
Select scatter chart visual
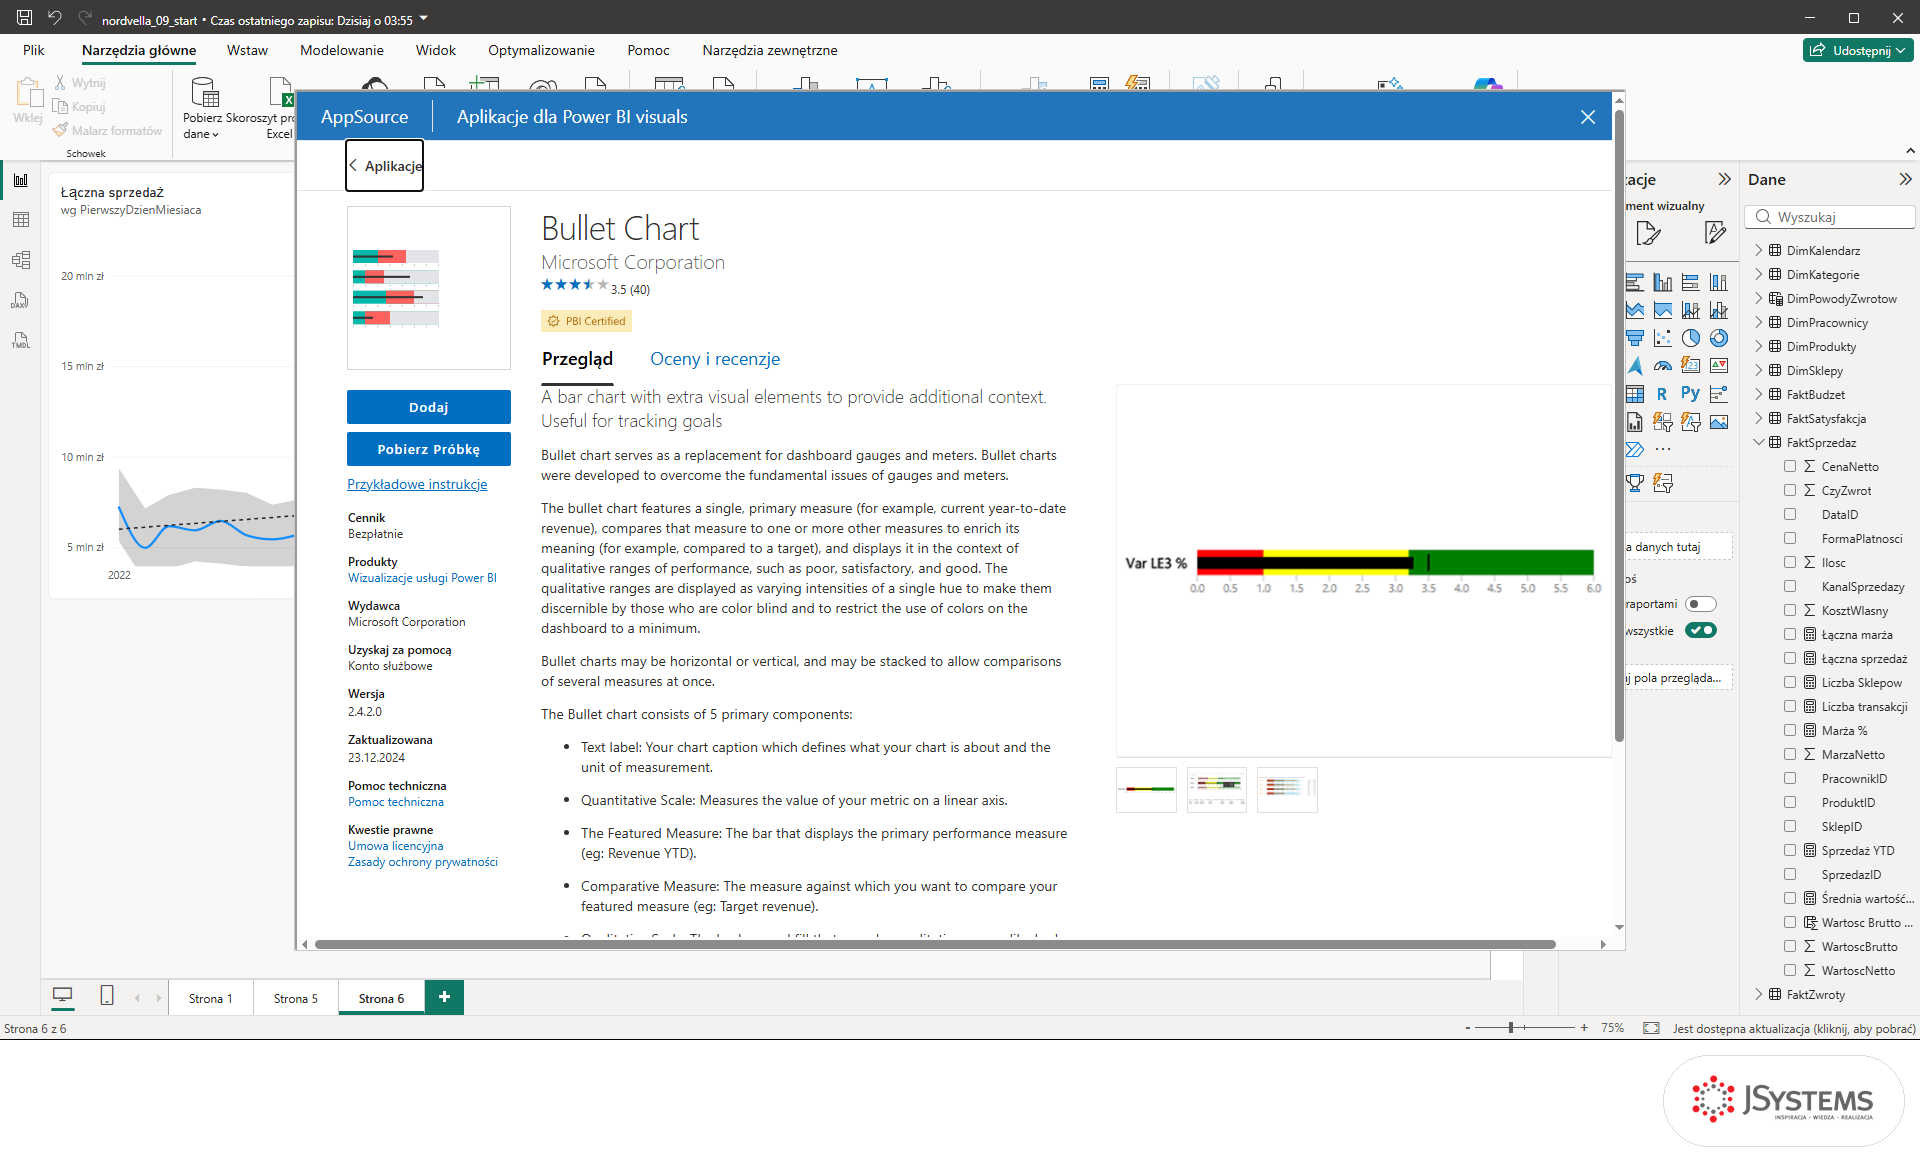[1663, 338]
